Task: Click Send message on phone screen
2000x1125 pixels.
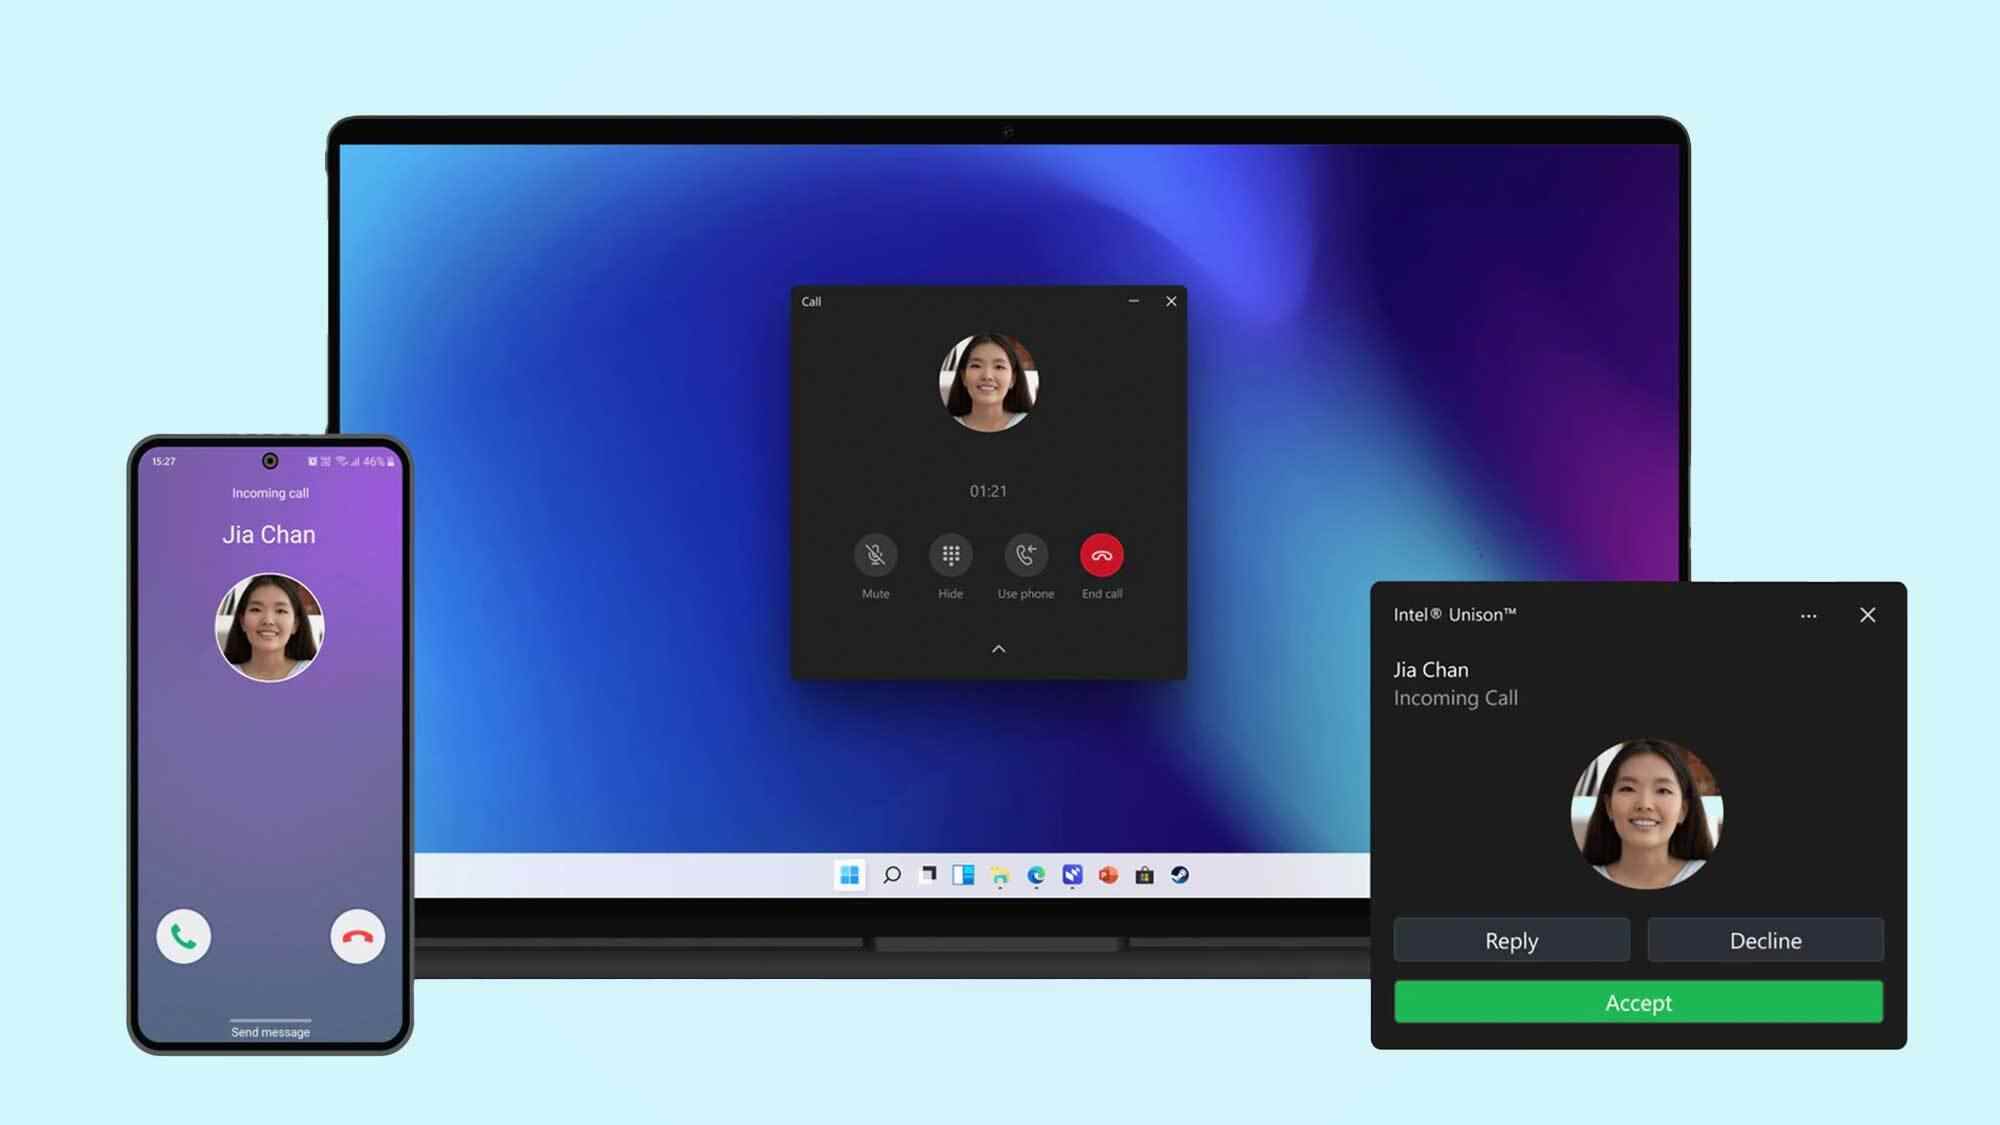Action: [269, 1030]
